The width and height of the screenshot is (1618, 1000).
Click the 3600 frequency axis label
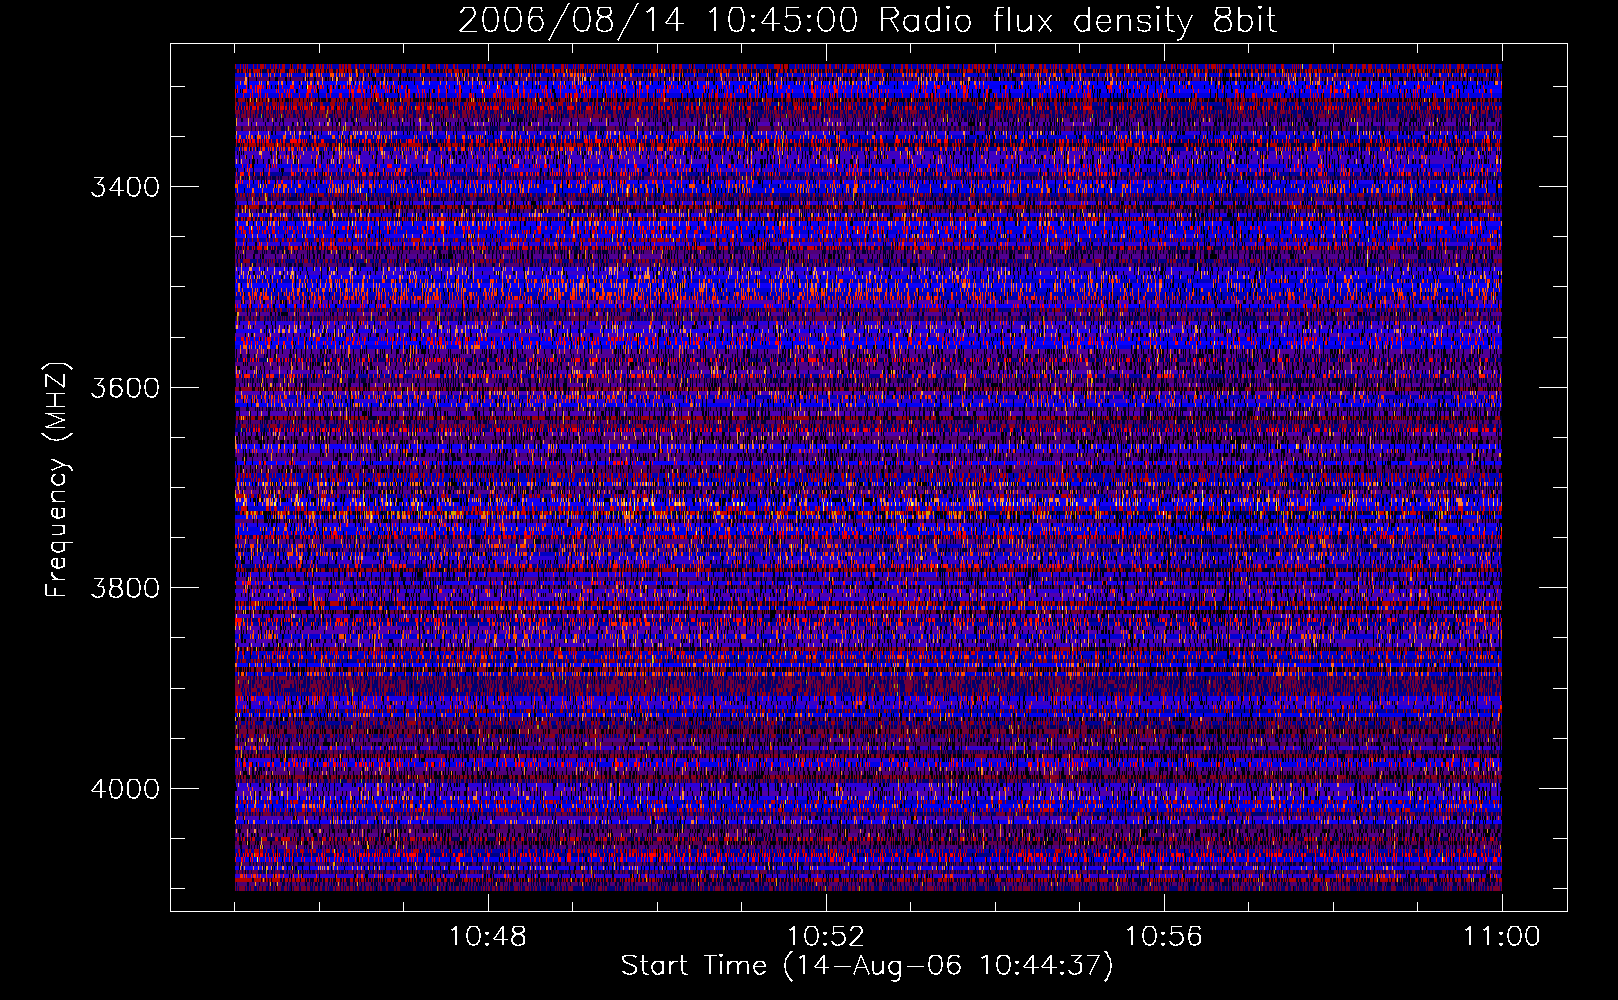click(125, 388)
